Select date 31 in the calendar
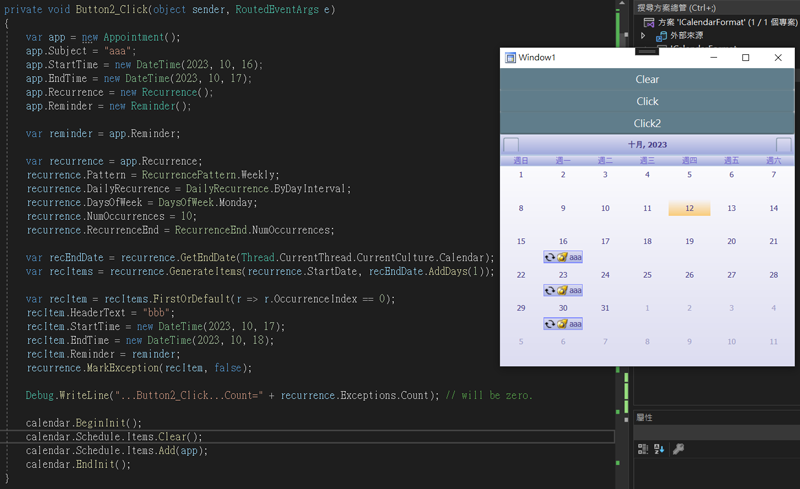 (x=605, y=308)
